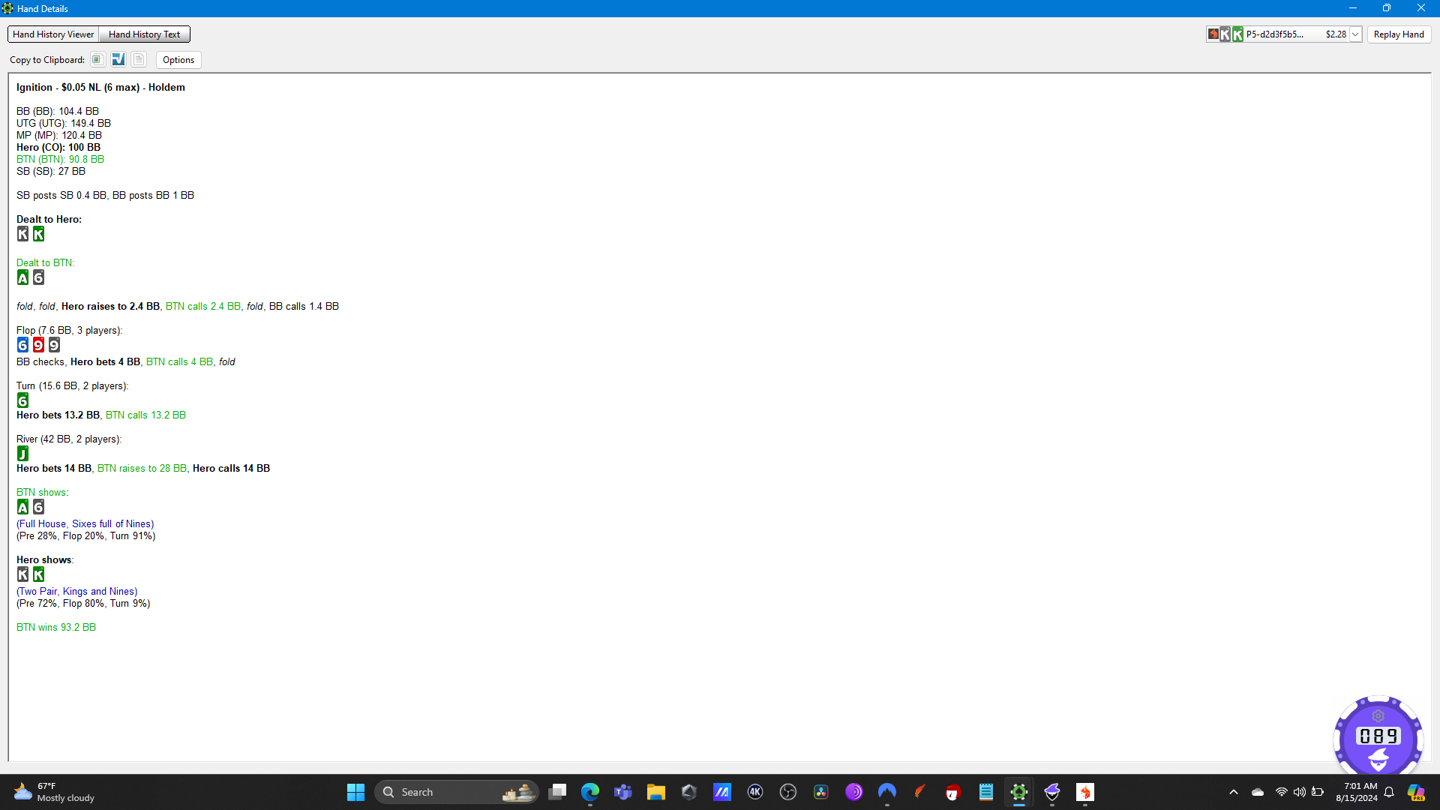Open the Options button
Image resolution: width=1440 pixels, height=810 pixels.
coord(178,60)
